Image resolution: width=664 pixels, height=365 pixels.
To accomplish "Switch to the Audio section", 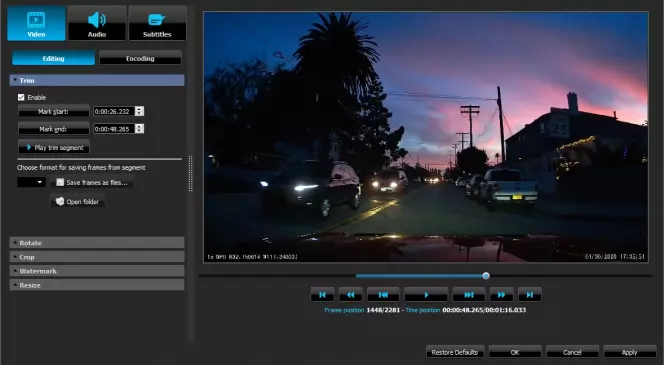I will [x=97, y=23].
